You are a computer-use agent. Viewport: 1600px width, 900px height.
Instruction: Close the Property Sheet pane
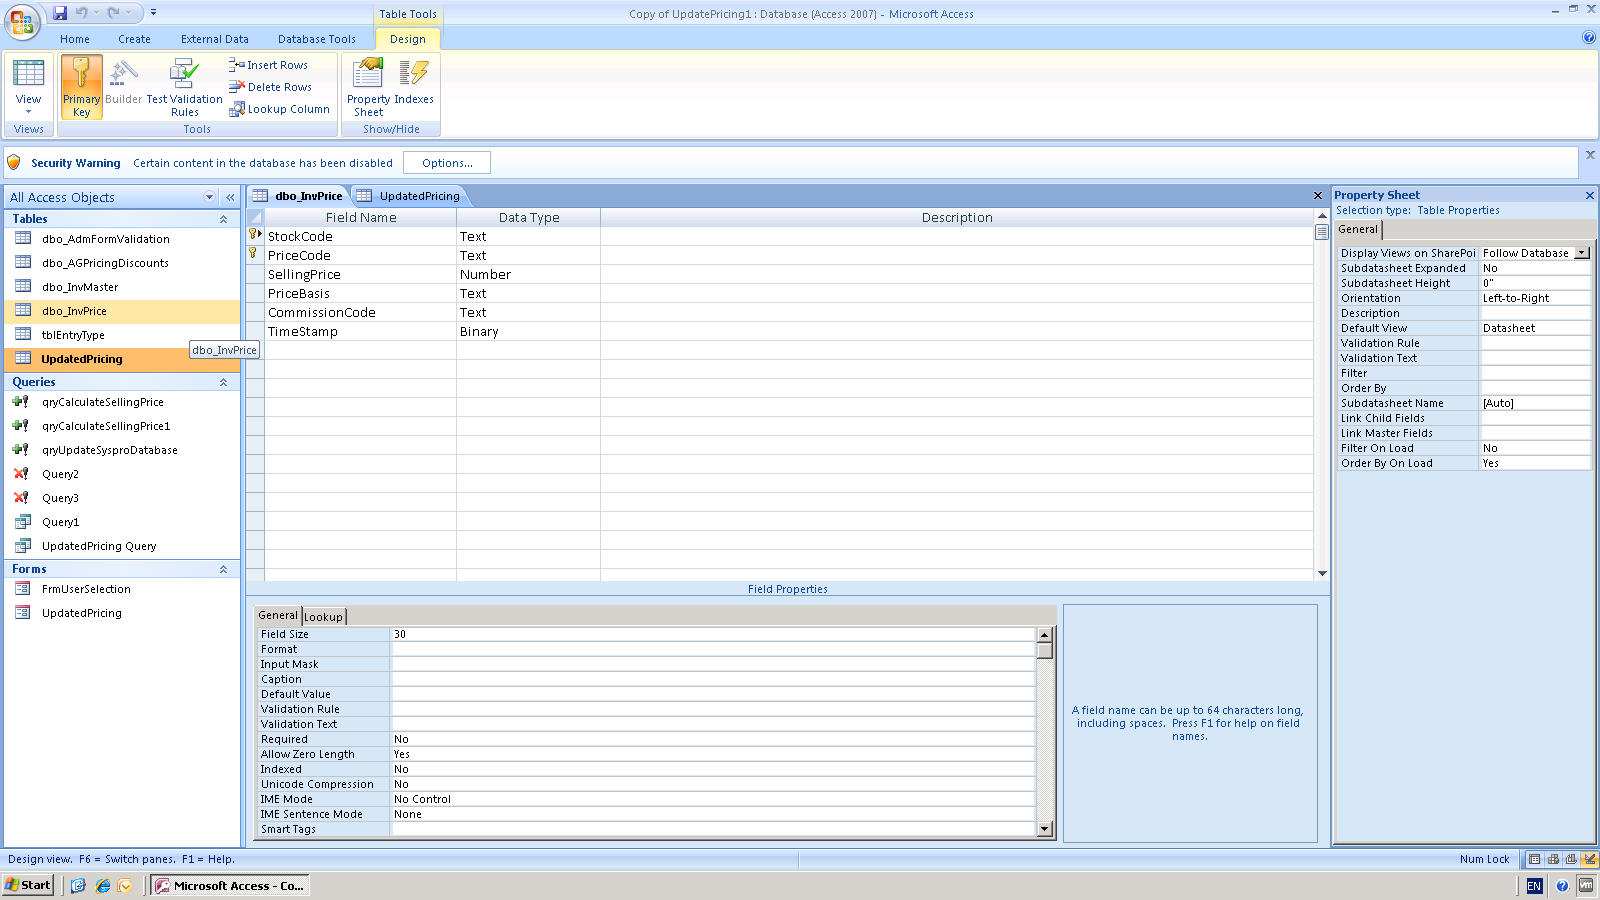1590,195
